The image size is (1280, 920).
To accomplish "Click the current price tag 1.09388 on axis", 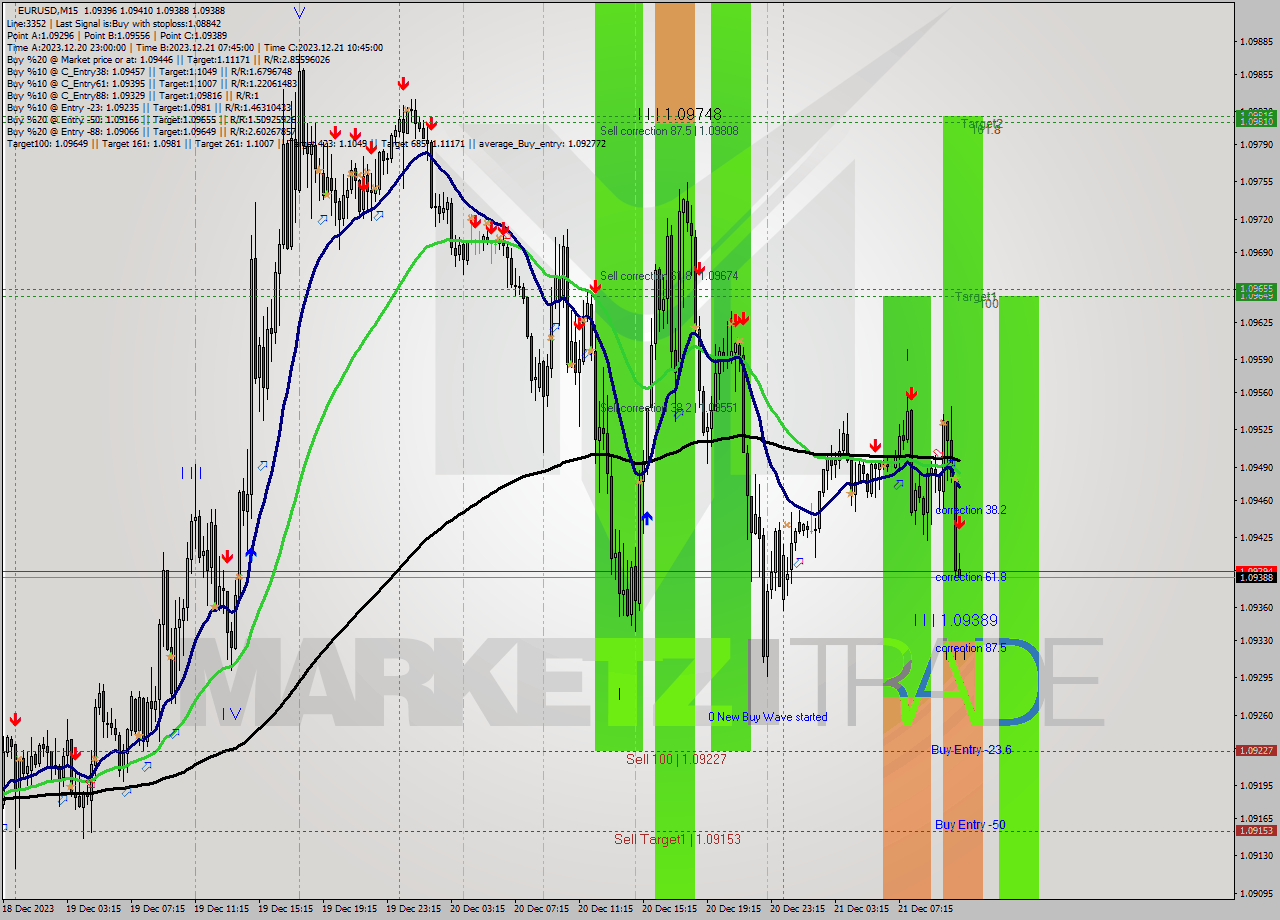I will (1256, 577).
